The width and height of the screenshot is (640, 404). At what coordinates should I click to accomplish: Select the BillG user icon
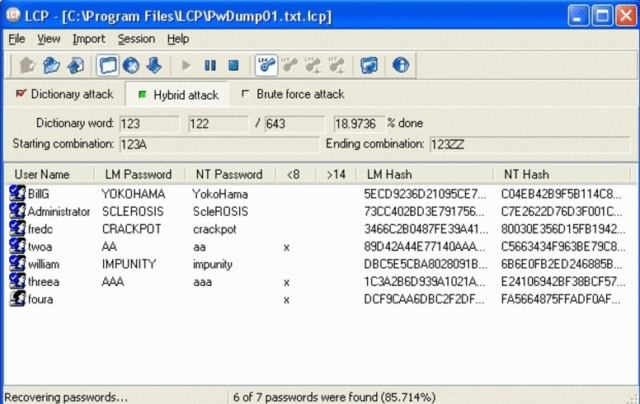tap(17, 193)
